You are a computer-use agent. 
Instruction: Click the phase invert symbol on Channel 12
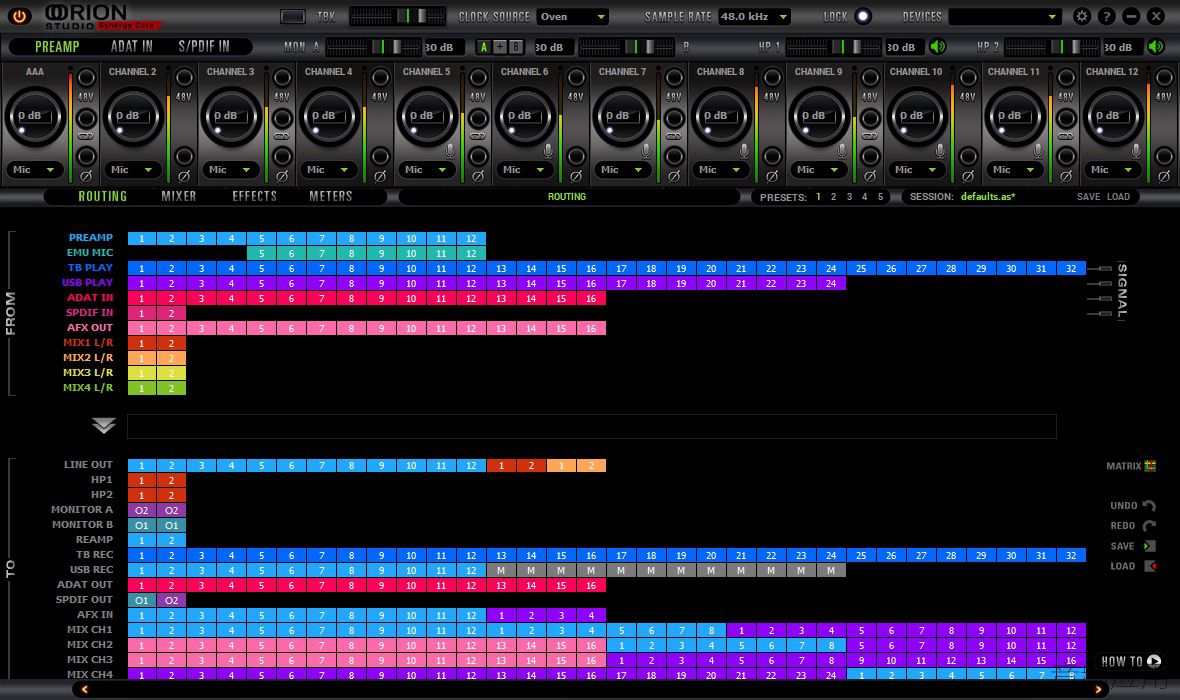click(x=1163, y=177)
